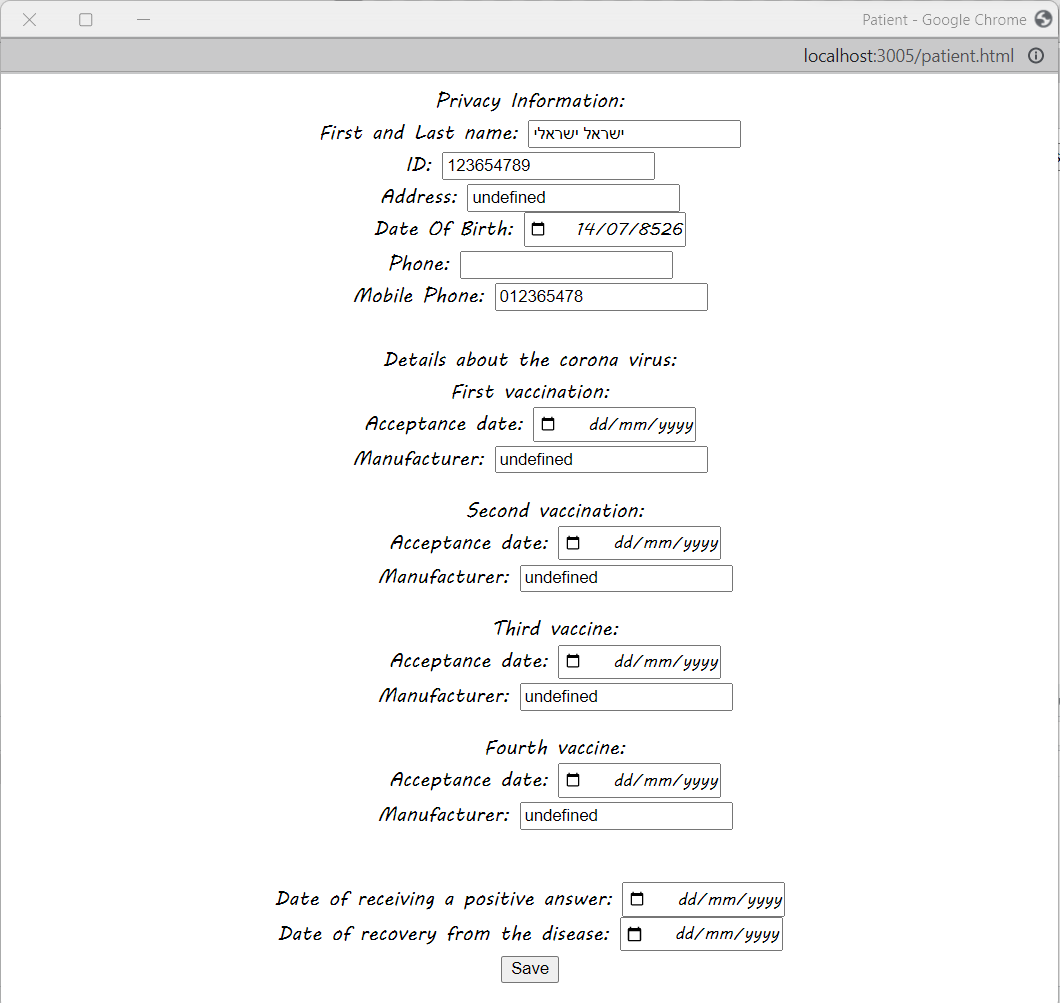1060x1003 pixels.
Task: Click First vaccination Manufacturer field
Action: coord(601,460)
